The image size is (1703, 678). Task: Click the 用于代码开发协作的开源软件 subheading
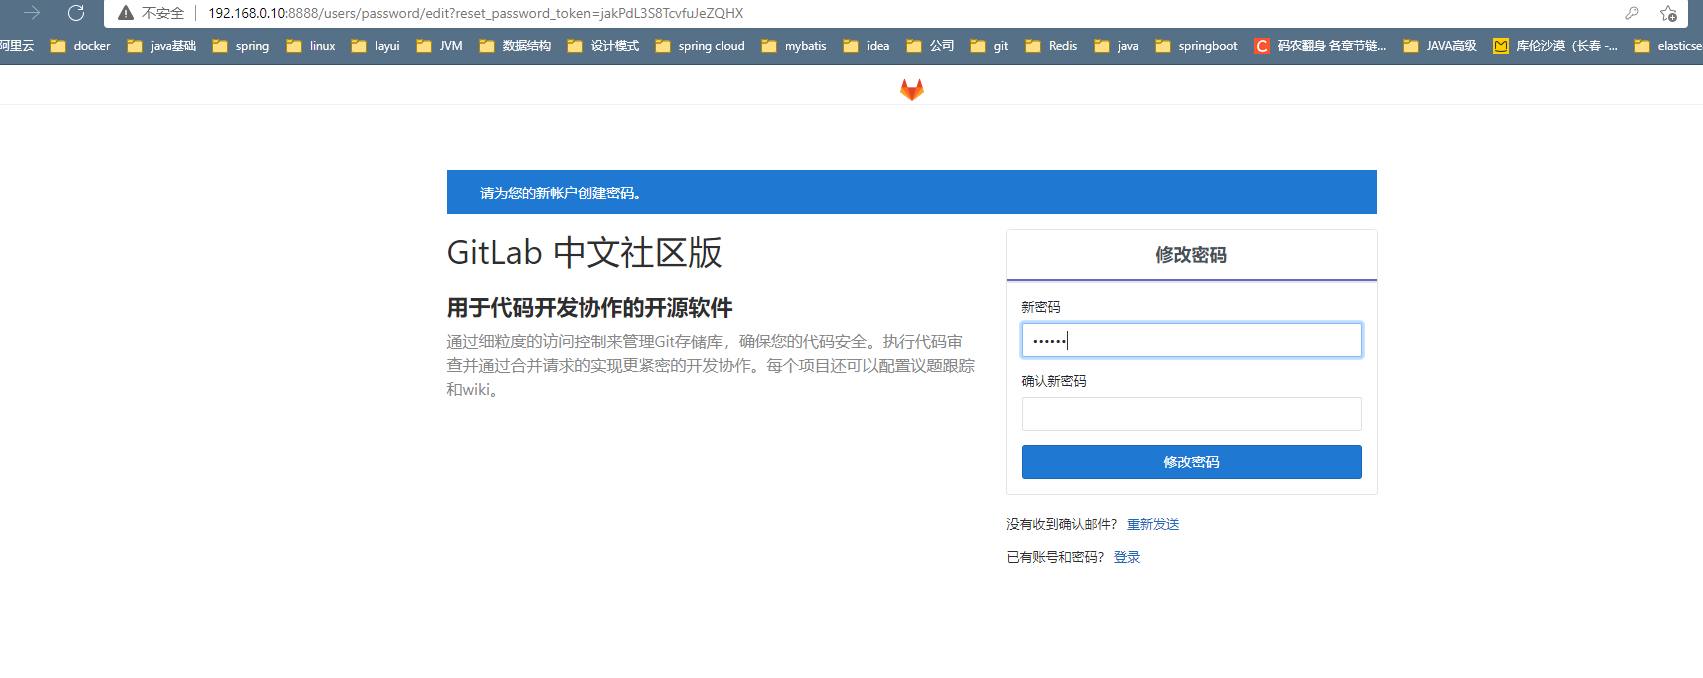point(589,308)
